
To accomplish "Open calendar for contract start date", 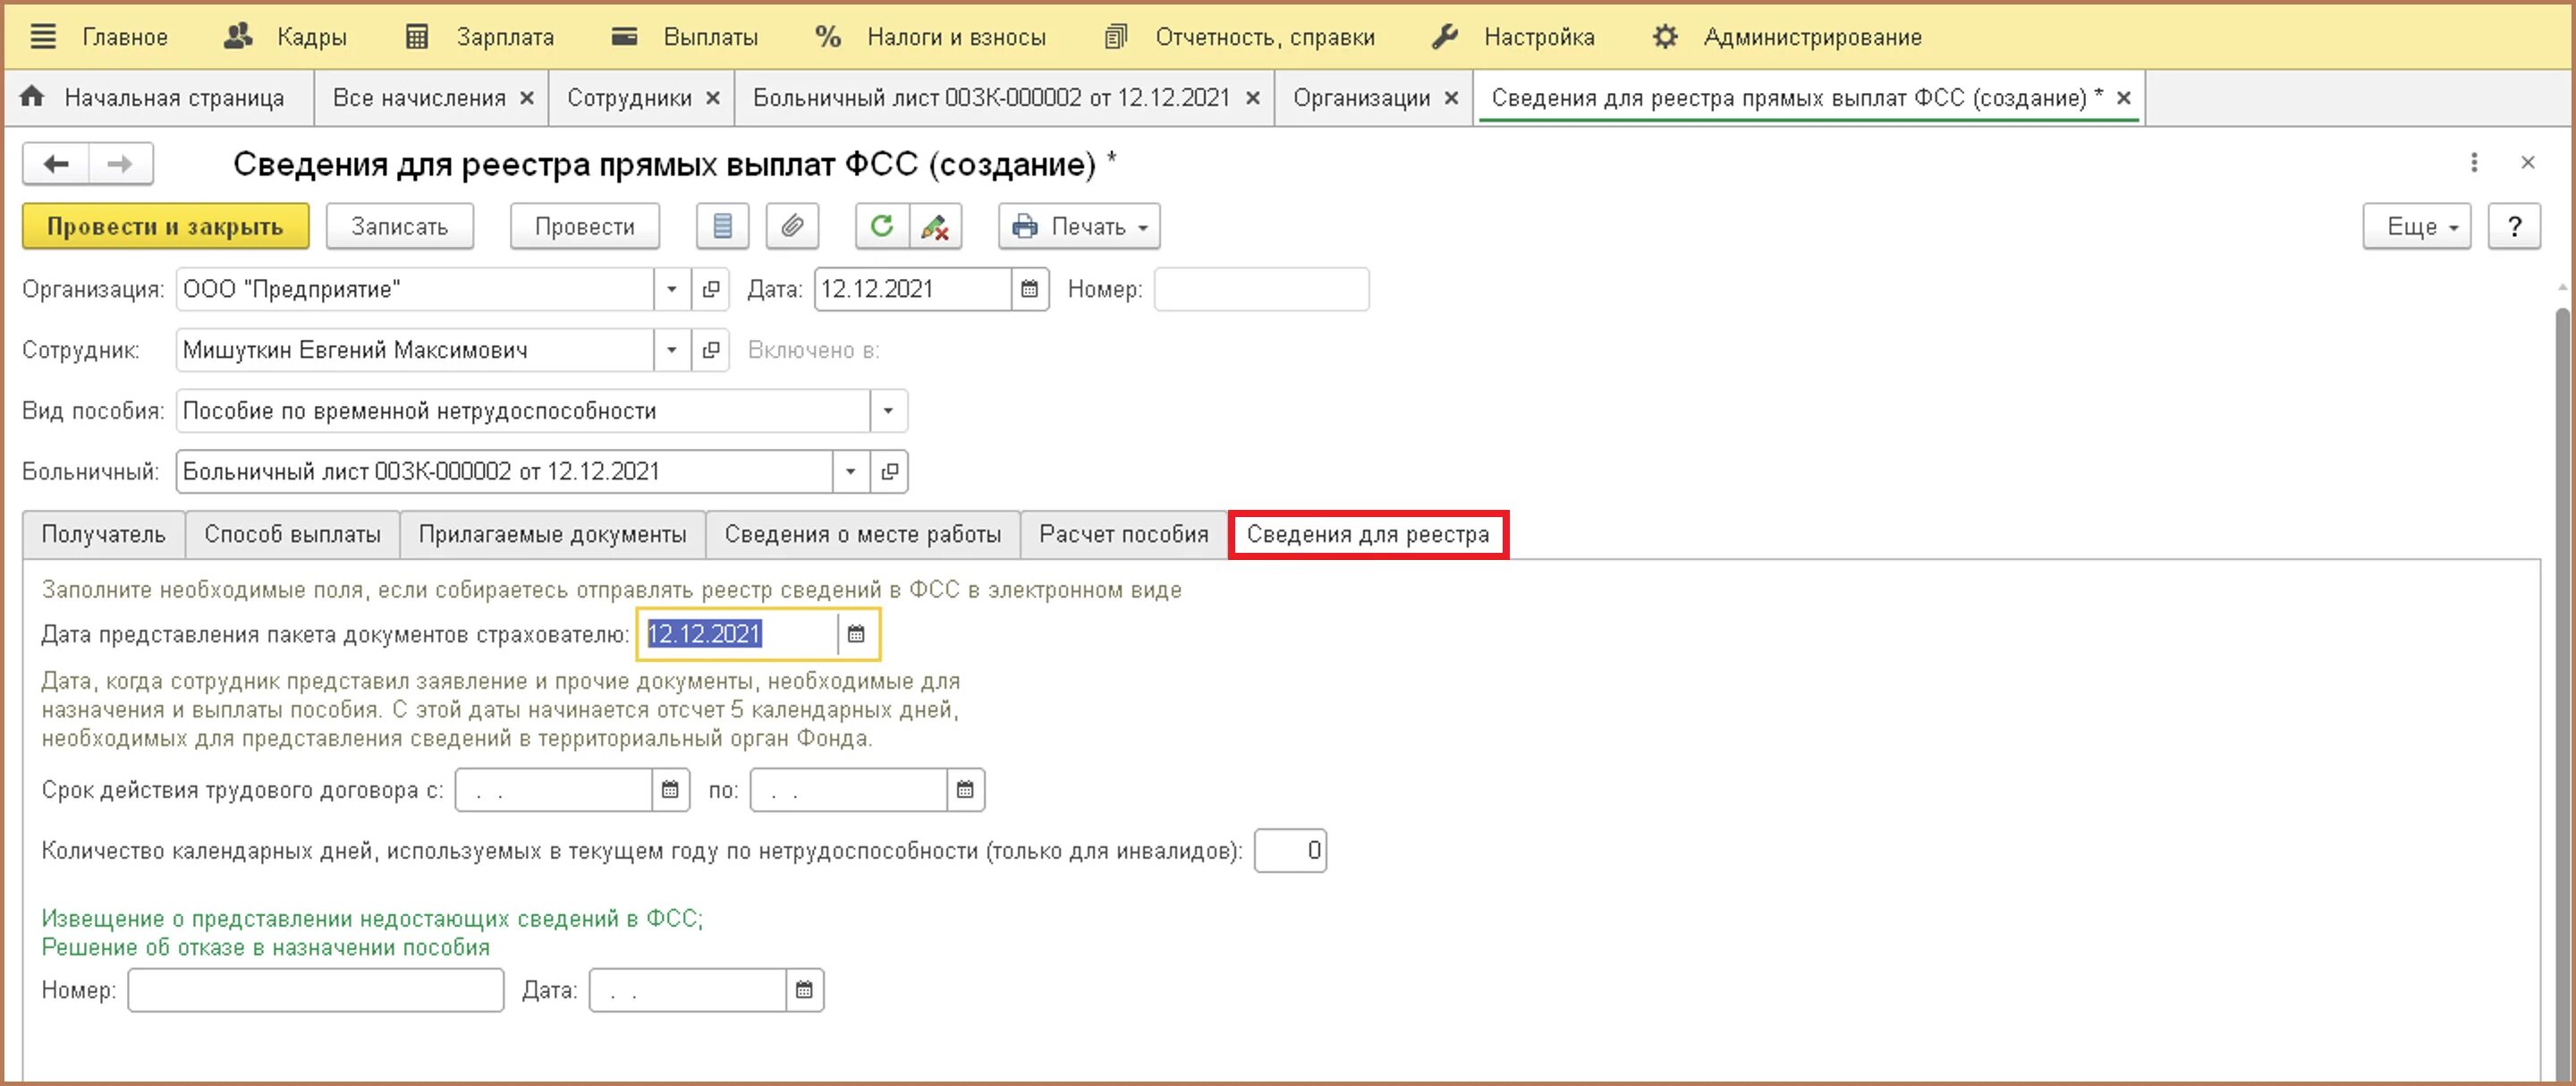I will tap(670, 790).
